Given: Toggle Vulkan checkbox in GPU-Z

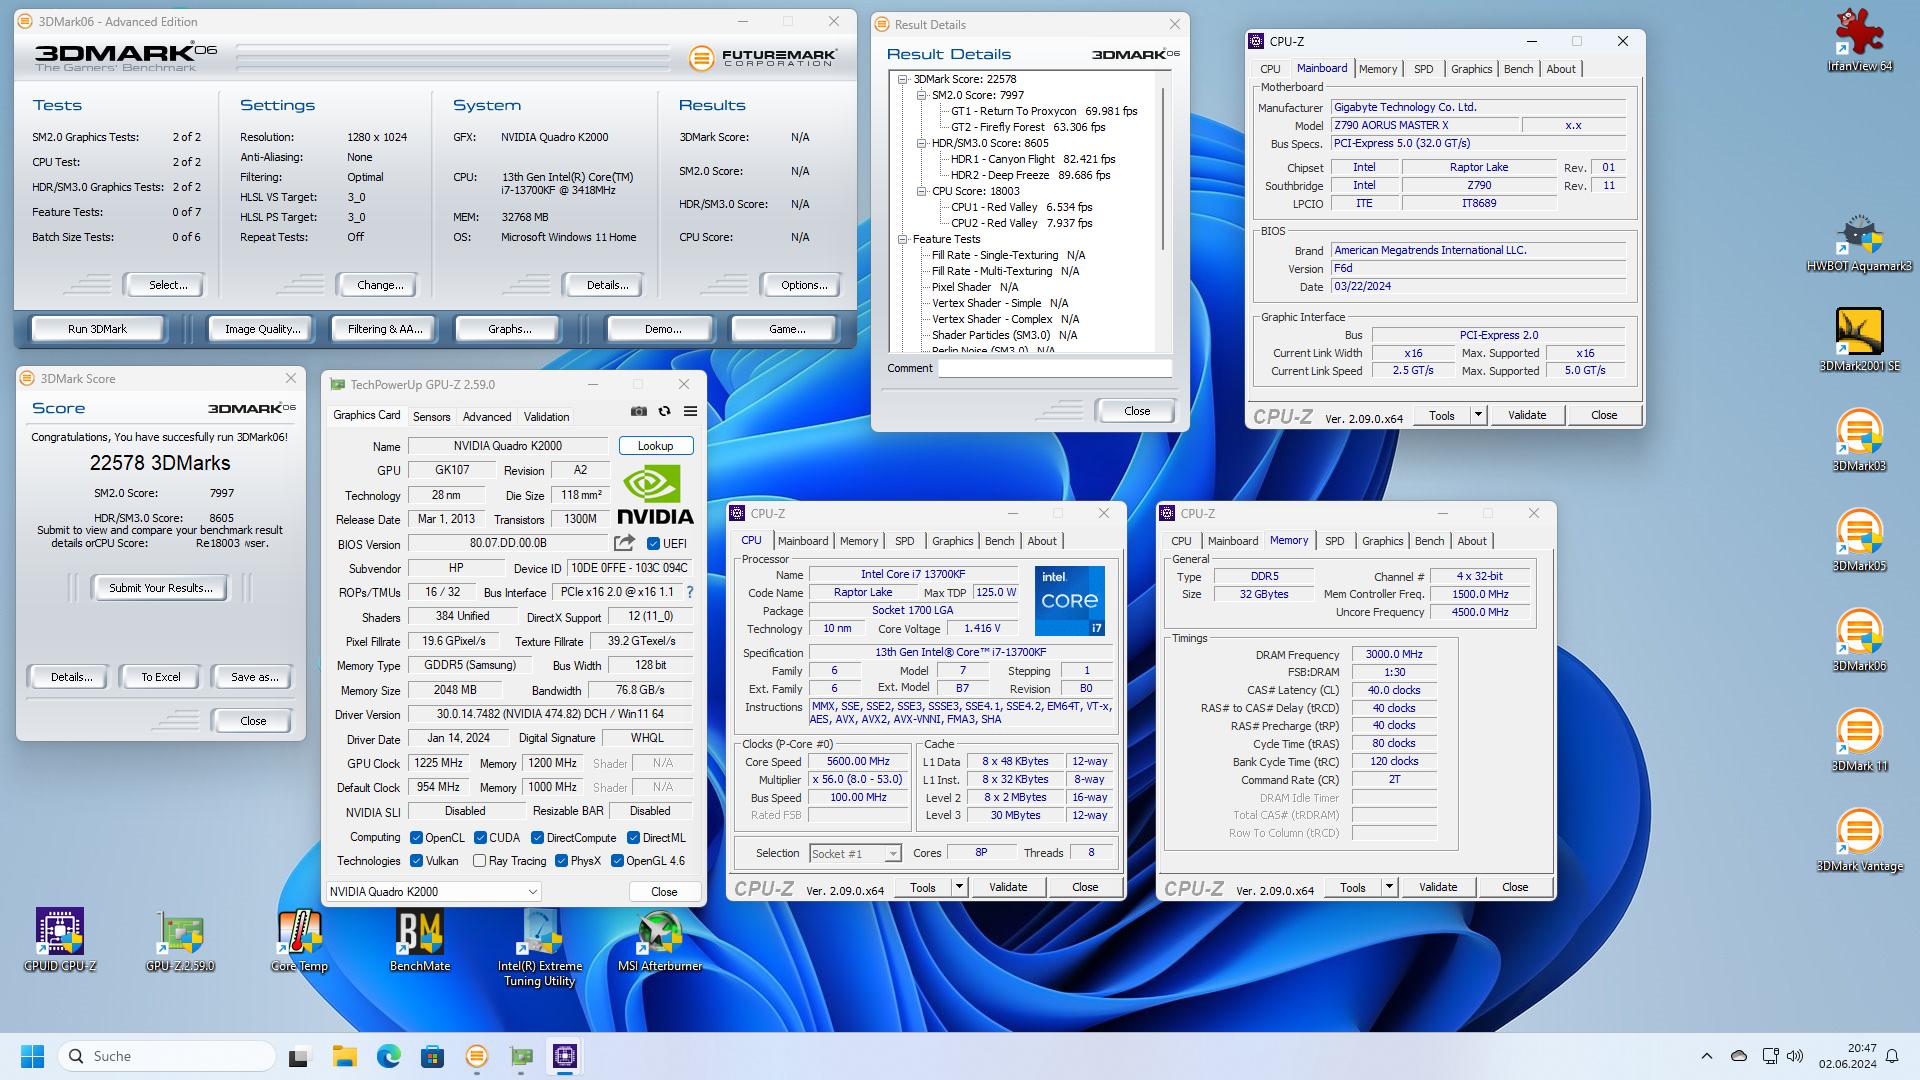Looking at the screenshot, I should 417,861.
